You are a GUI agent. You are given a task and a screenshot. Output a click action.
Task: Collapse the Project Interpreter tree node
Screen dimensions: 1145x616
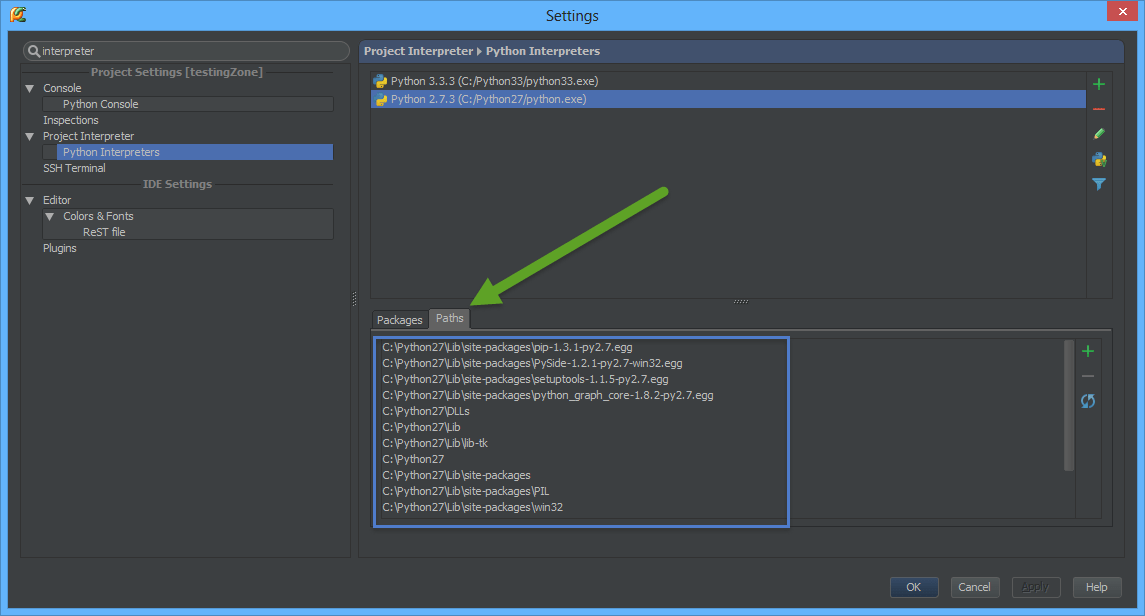pos(29,136)
